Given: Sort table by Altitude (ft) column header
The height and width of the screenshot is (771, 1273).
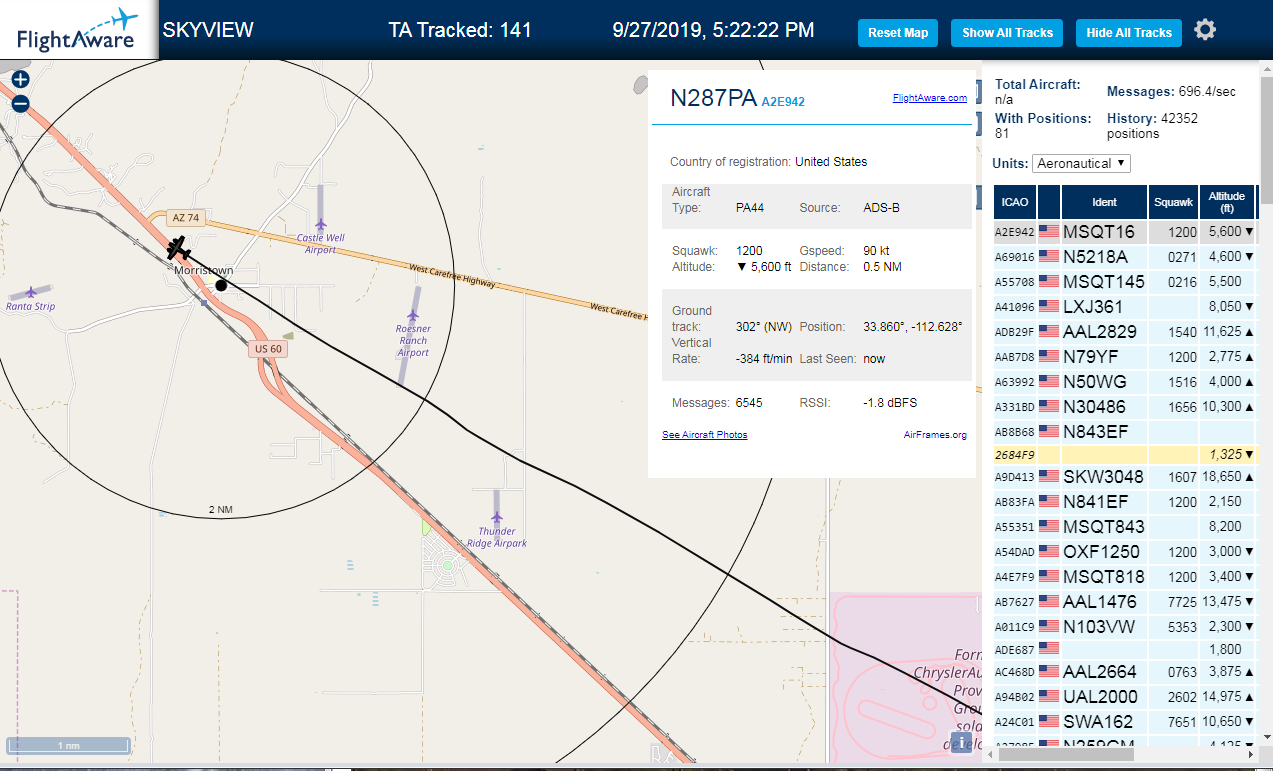Looking at the screenshot, I should [x=1226, y=202].
